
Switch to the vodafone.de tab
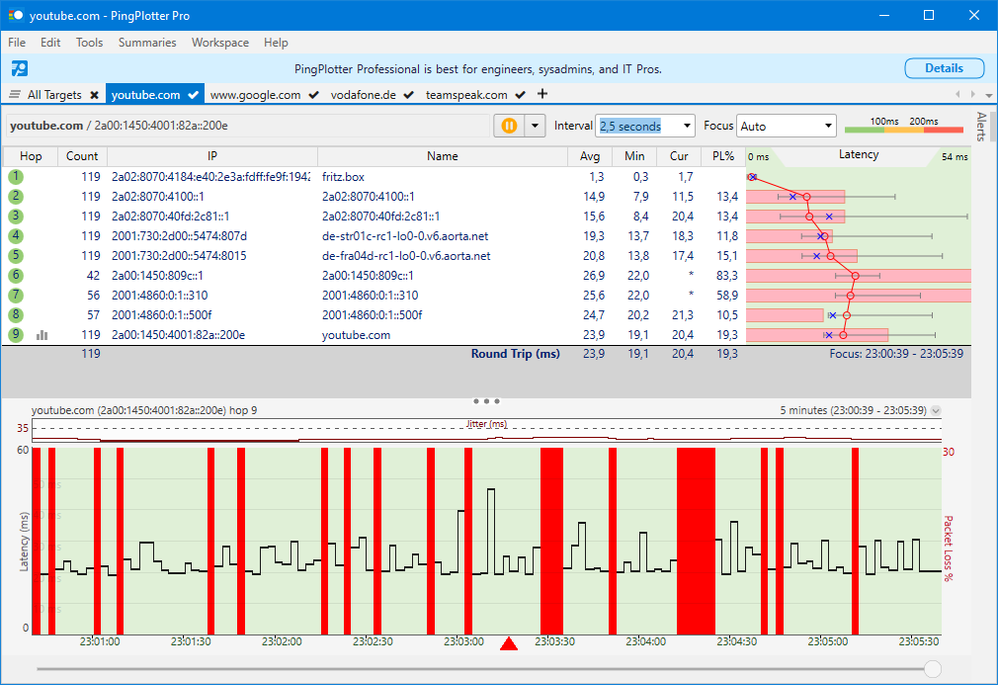pos(364,95)
